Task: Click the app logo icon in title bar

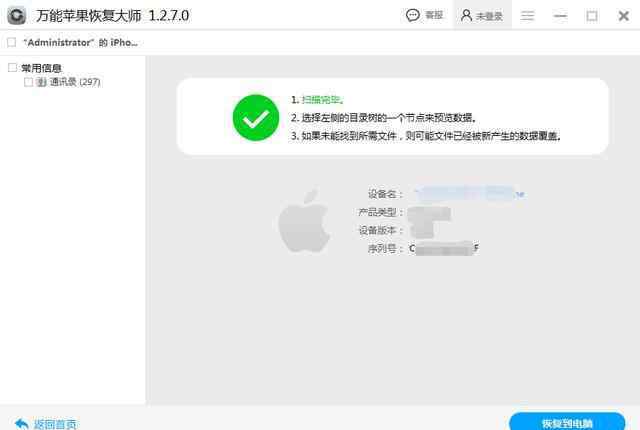Action: pyautogui.click(x=17, y=16)
